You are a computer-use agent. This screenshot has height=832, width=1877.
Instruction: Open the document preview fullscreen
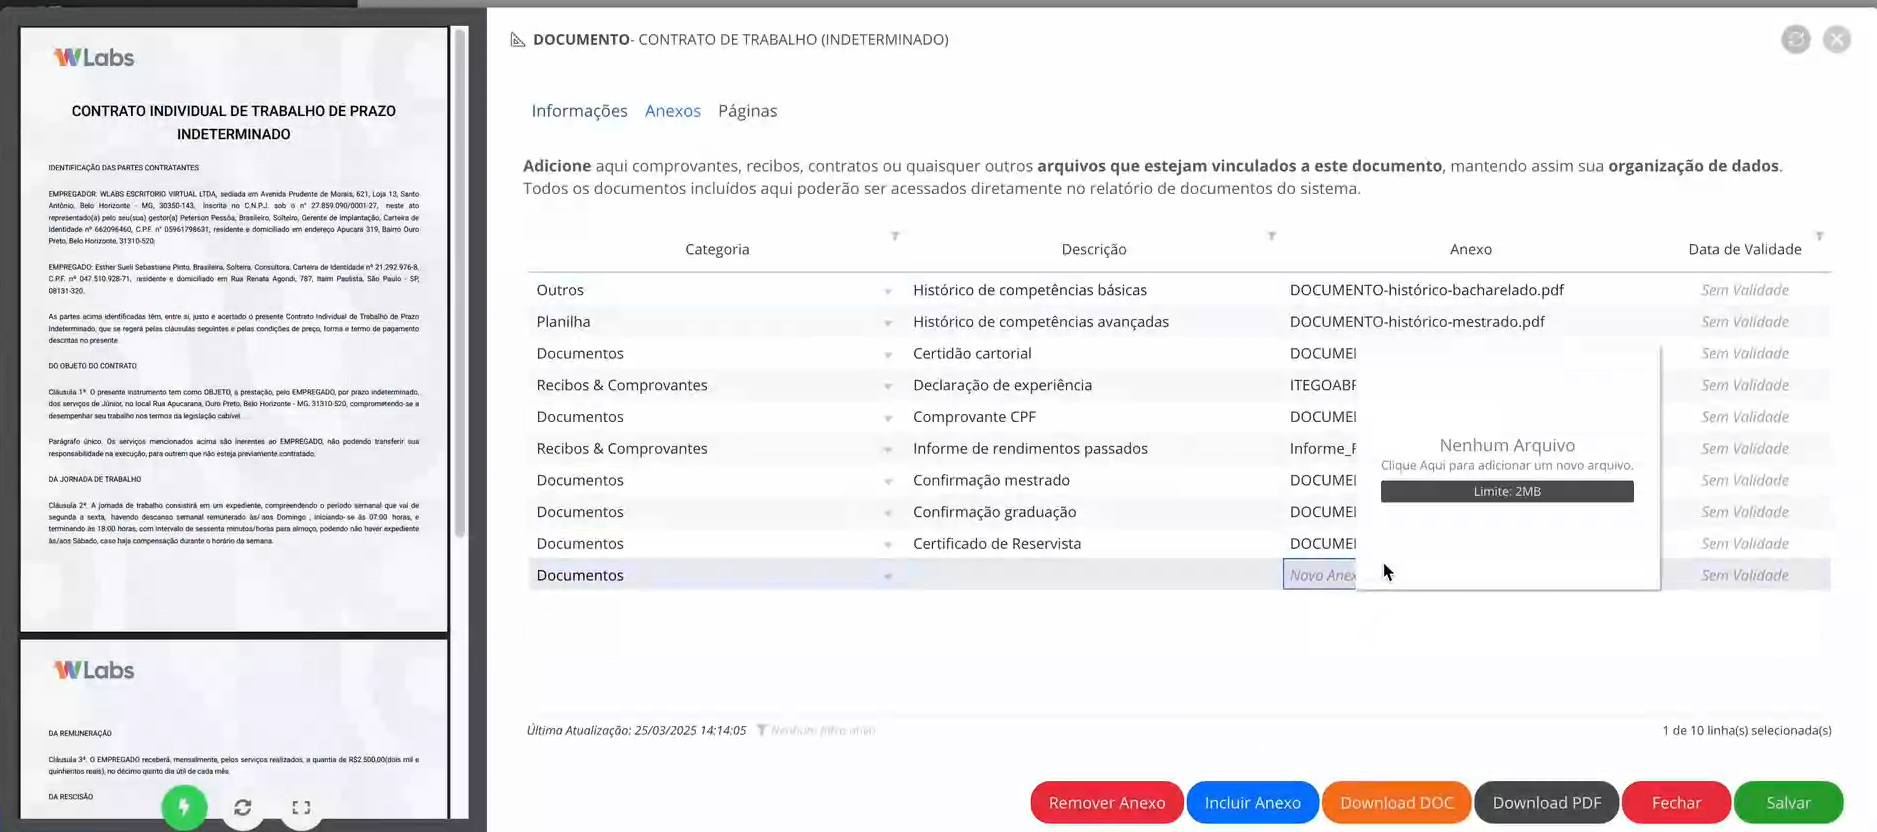click(x=301, y=807)
